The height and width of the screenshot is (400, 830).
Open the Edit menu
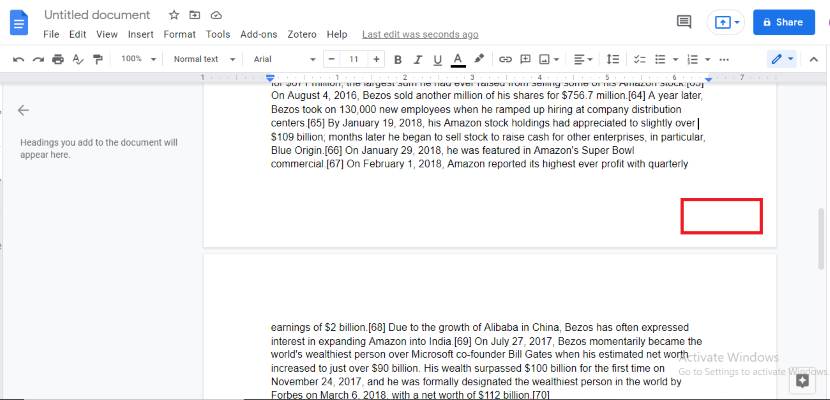pos(77,34)
